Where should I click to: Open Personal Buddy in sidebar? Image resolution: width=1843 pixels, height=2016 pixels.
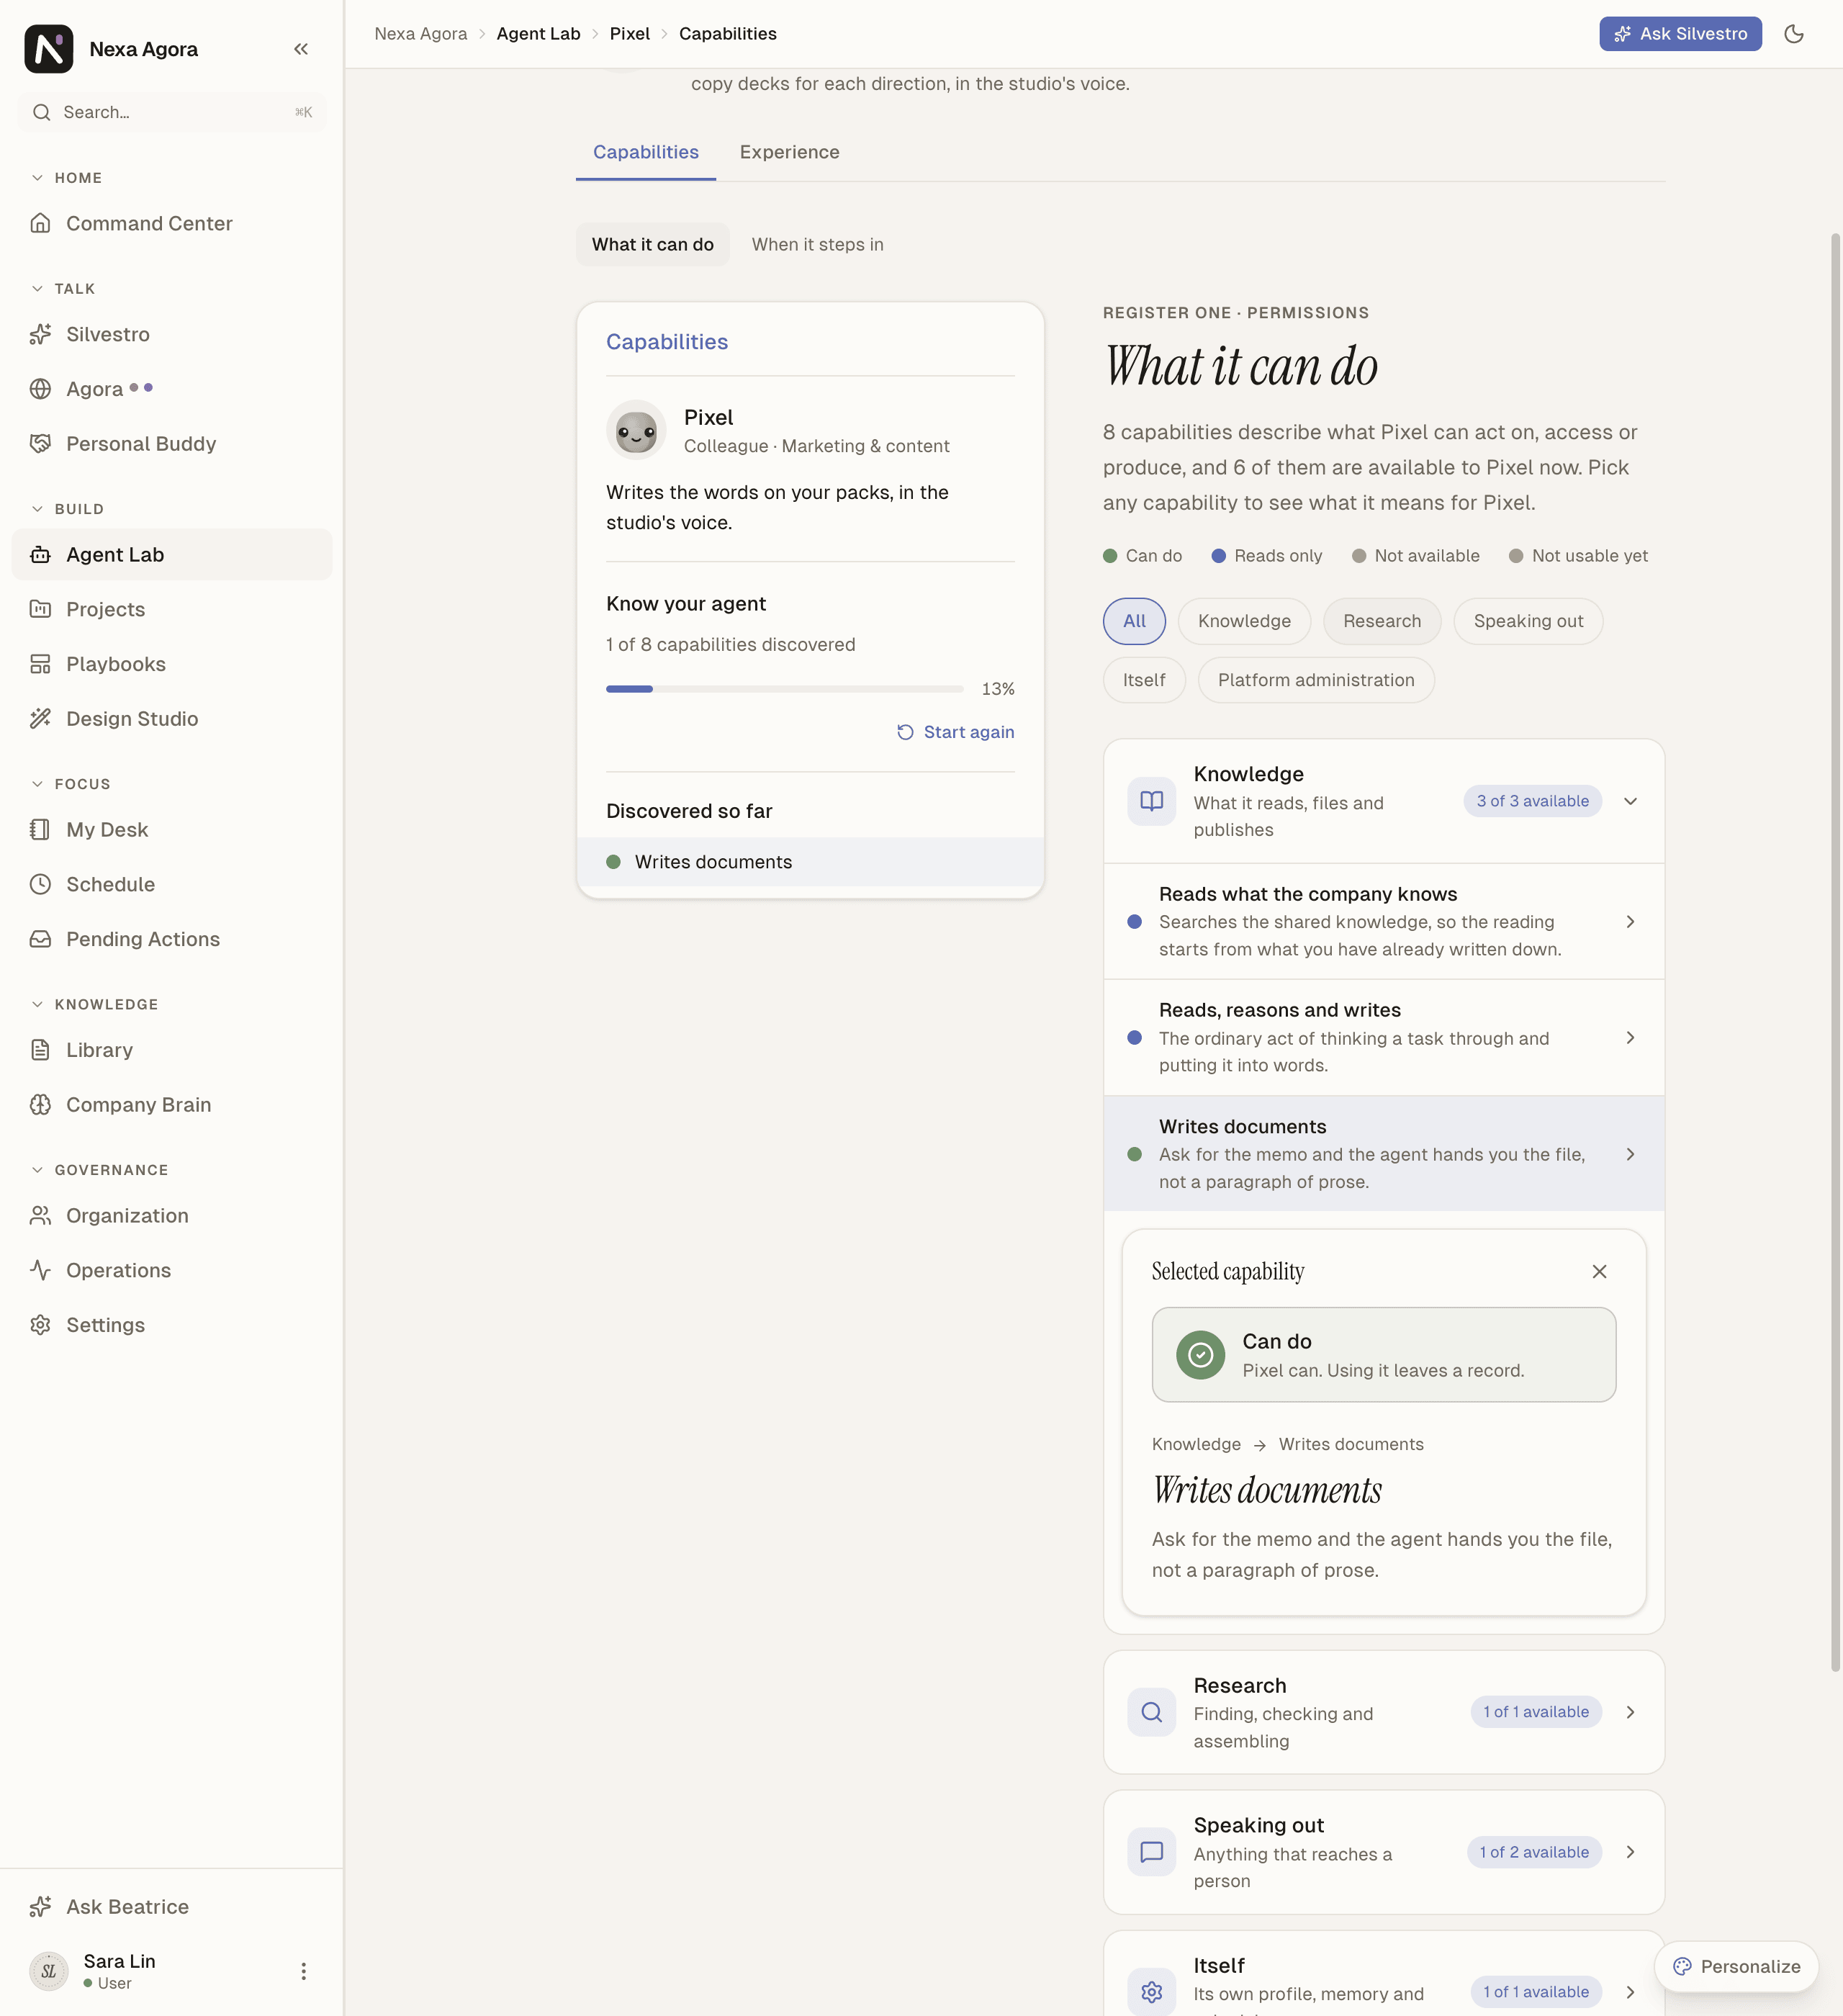pyautogui.click(x=172, y=444)
